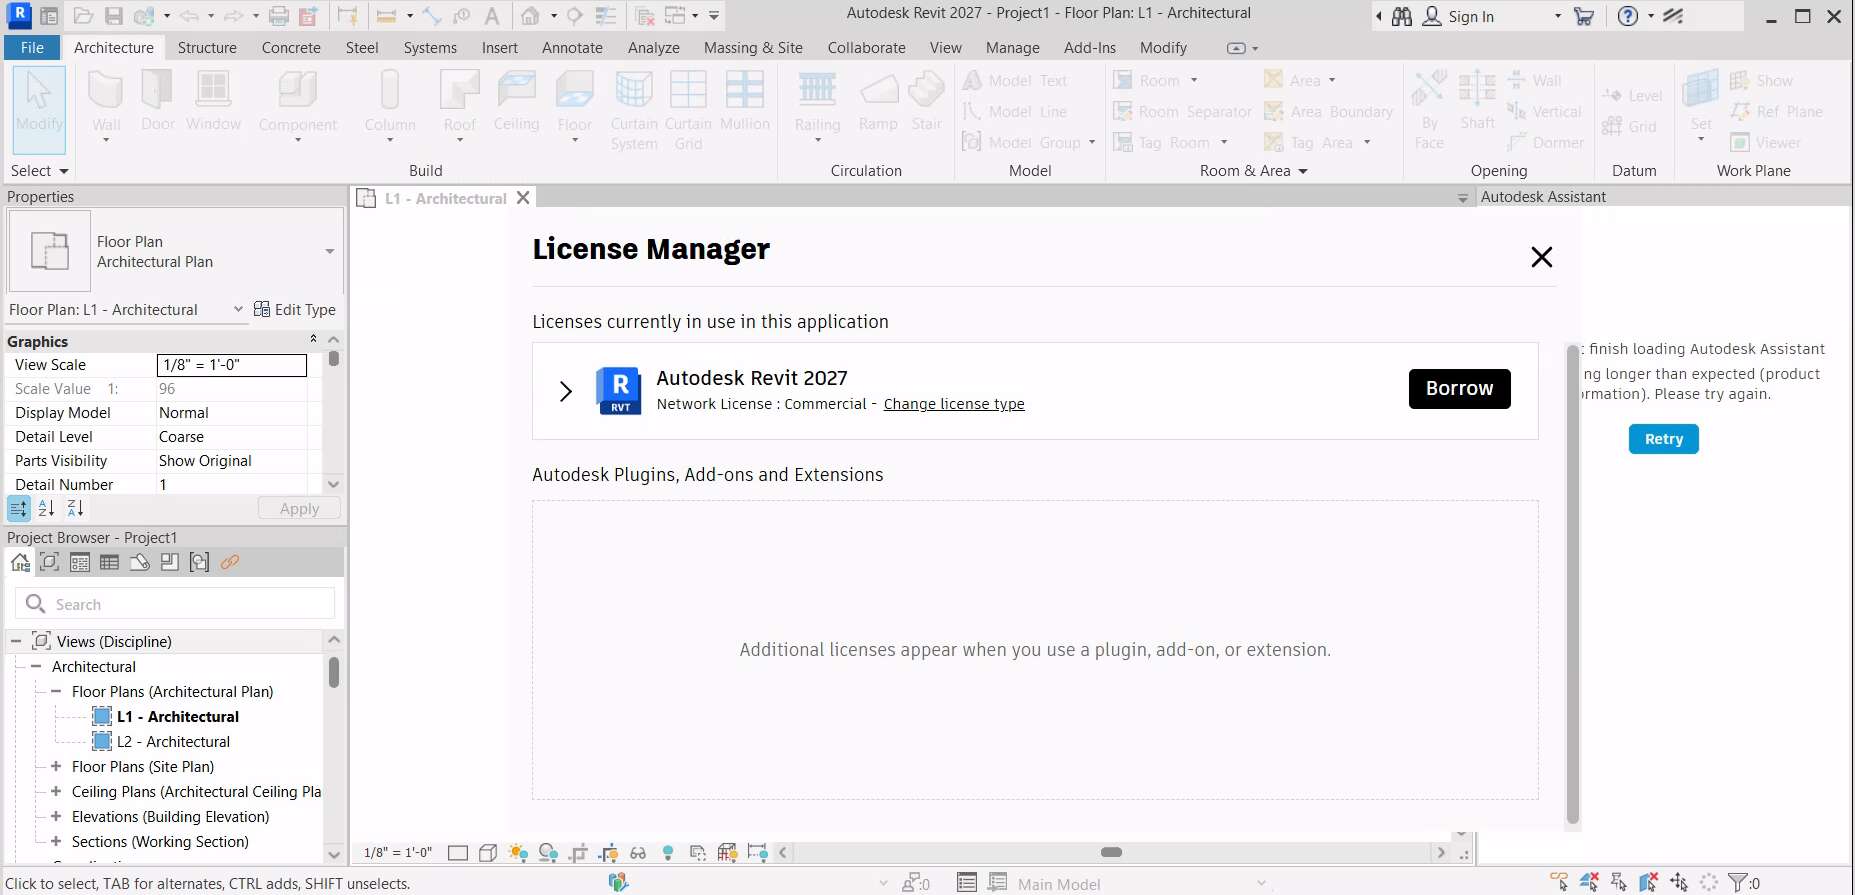The height and width of the screenshot is (895, 1855).
Task: Expand Floor Plans (Site Plan) tree node
Action: coord(56,766)
